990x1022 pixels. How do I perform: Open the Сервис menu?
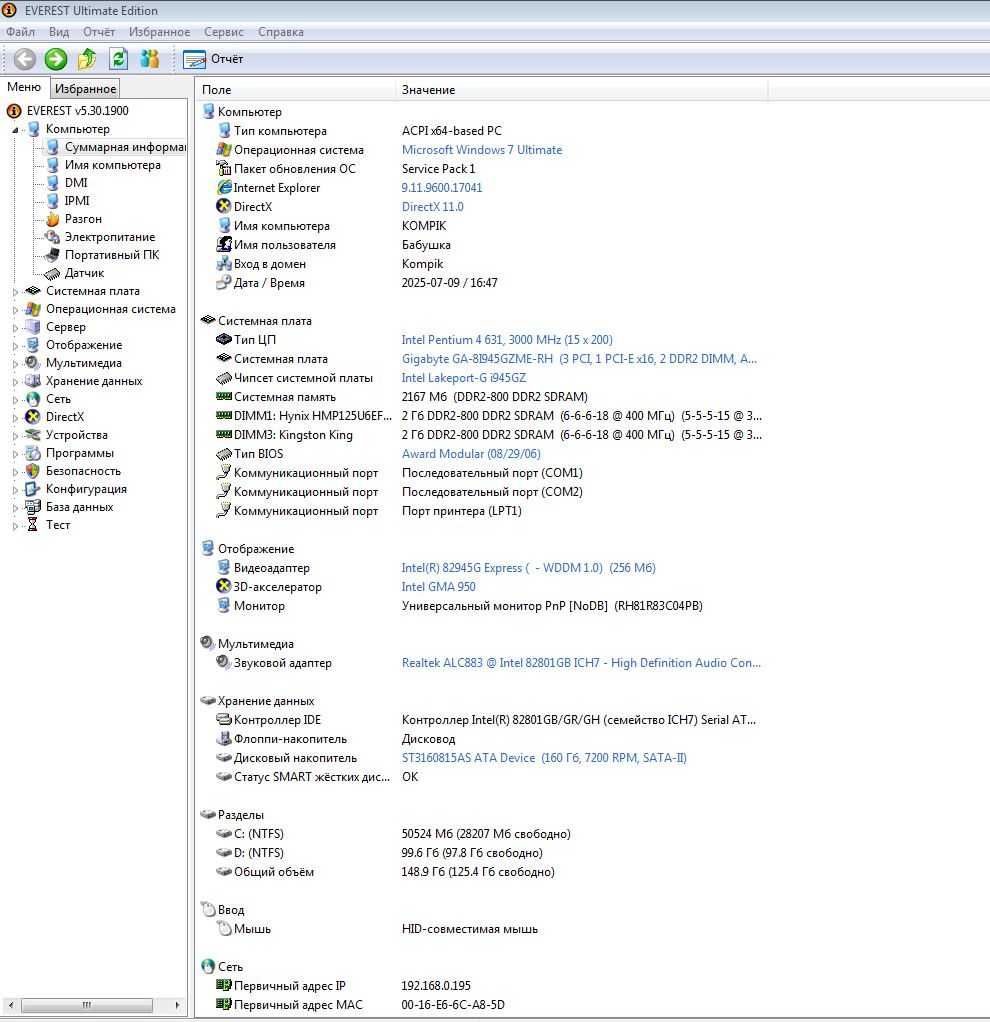click(224, 32)
